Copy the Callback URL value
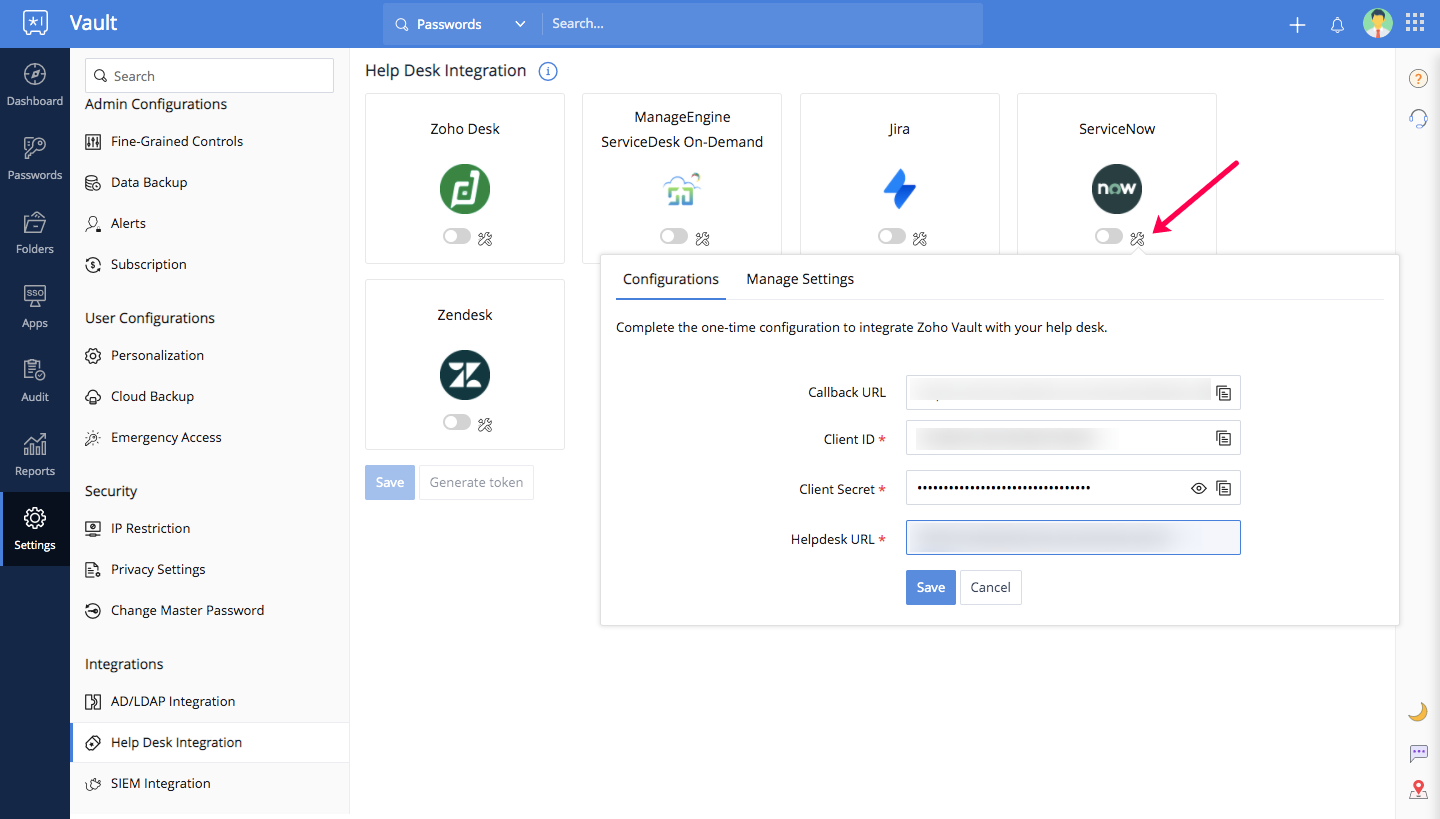 click(x=1223, y=393)
